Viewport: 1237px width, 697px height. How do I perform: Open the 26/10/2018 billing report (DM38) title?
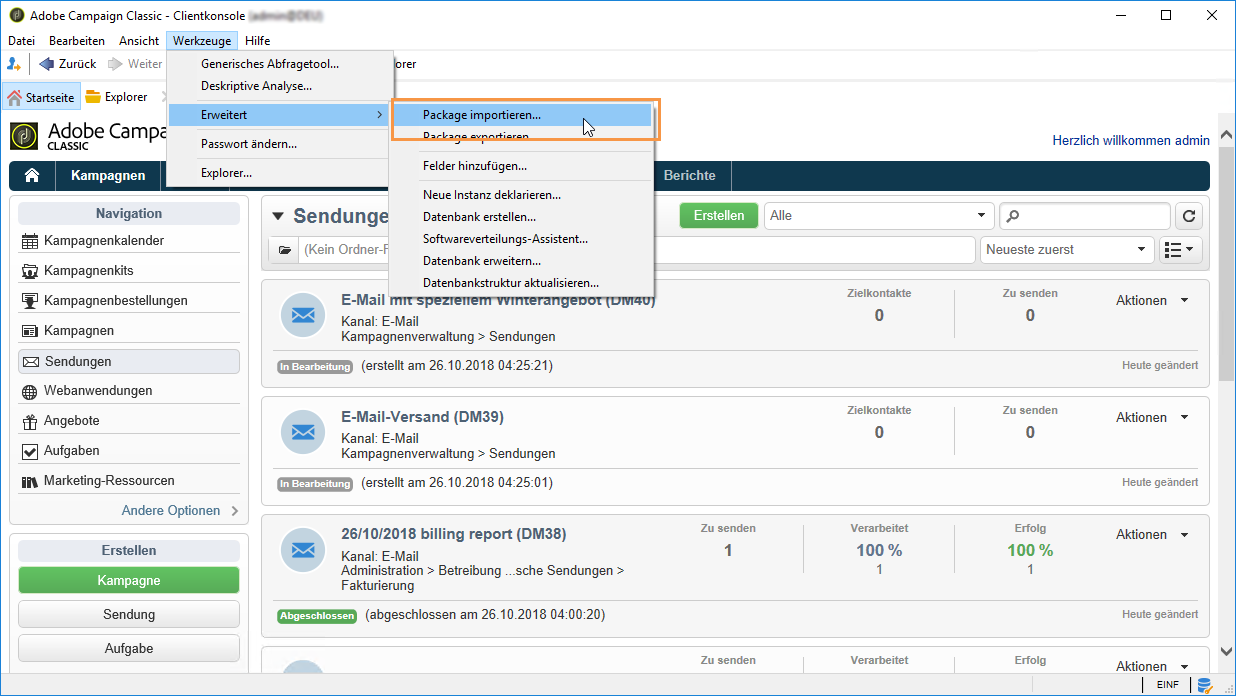coord(454,534)
